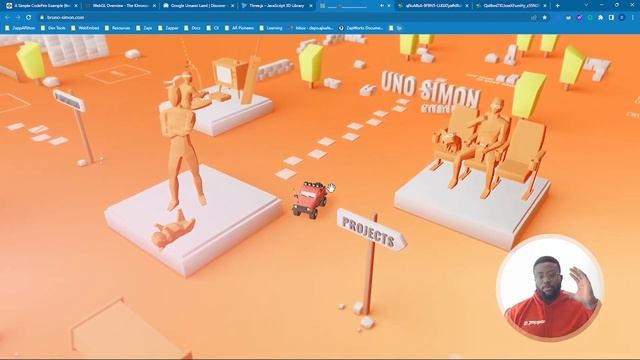This screenshot has height=360, width=640.
Task: Open the Docs bookmark folder
Action: pos(192,28)
